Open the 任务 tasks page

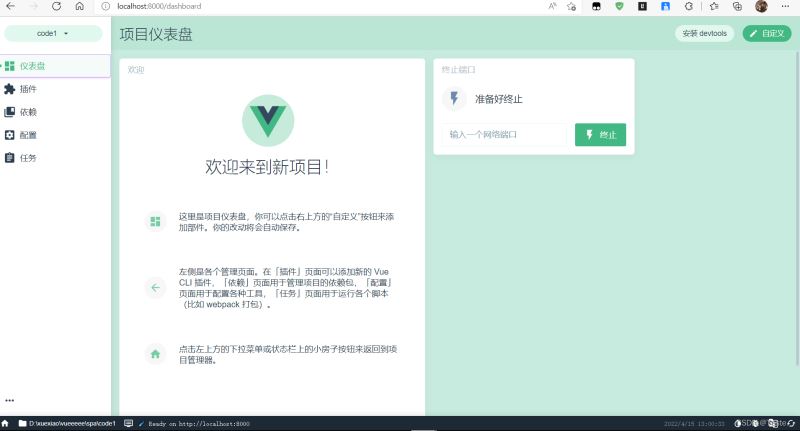(x=55, y=158)
